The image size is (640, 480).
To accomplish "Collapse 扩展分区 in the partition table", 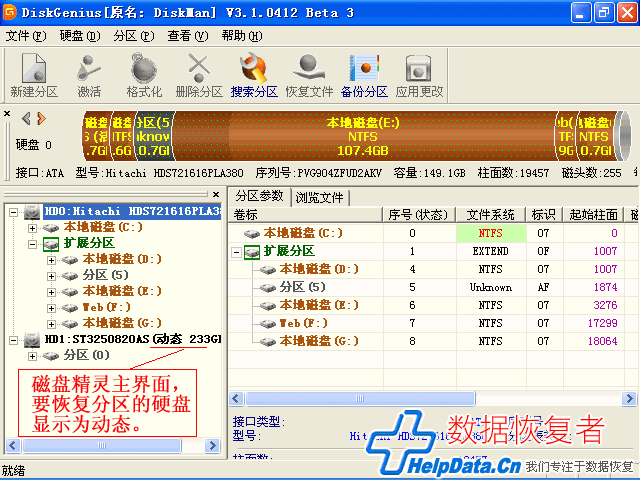I will [x=236, y=252].
